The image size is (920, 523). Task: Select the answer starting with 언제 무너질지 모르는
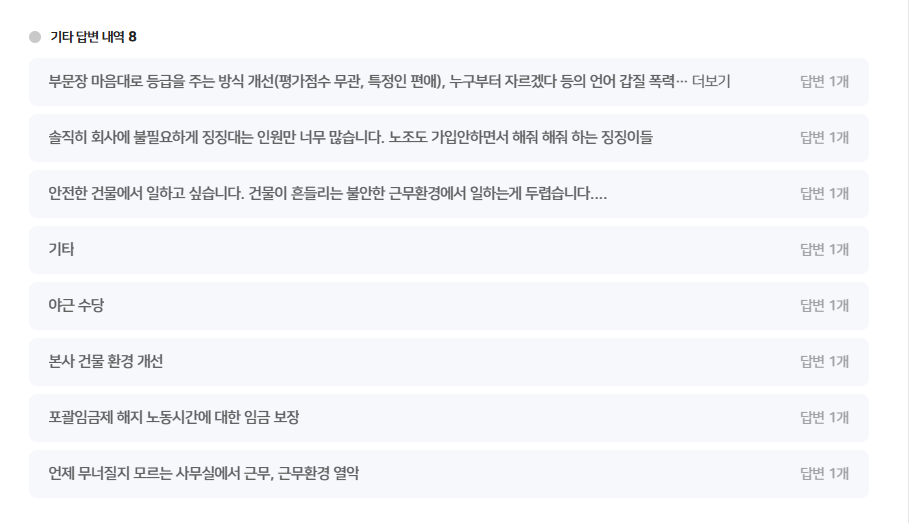[203, 473]
